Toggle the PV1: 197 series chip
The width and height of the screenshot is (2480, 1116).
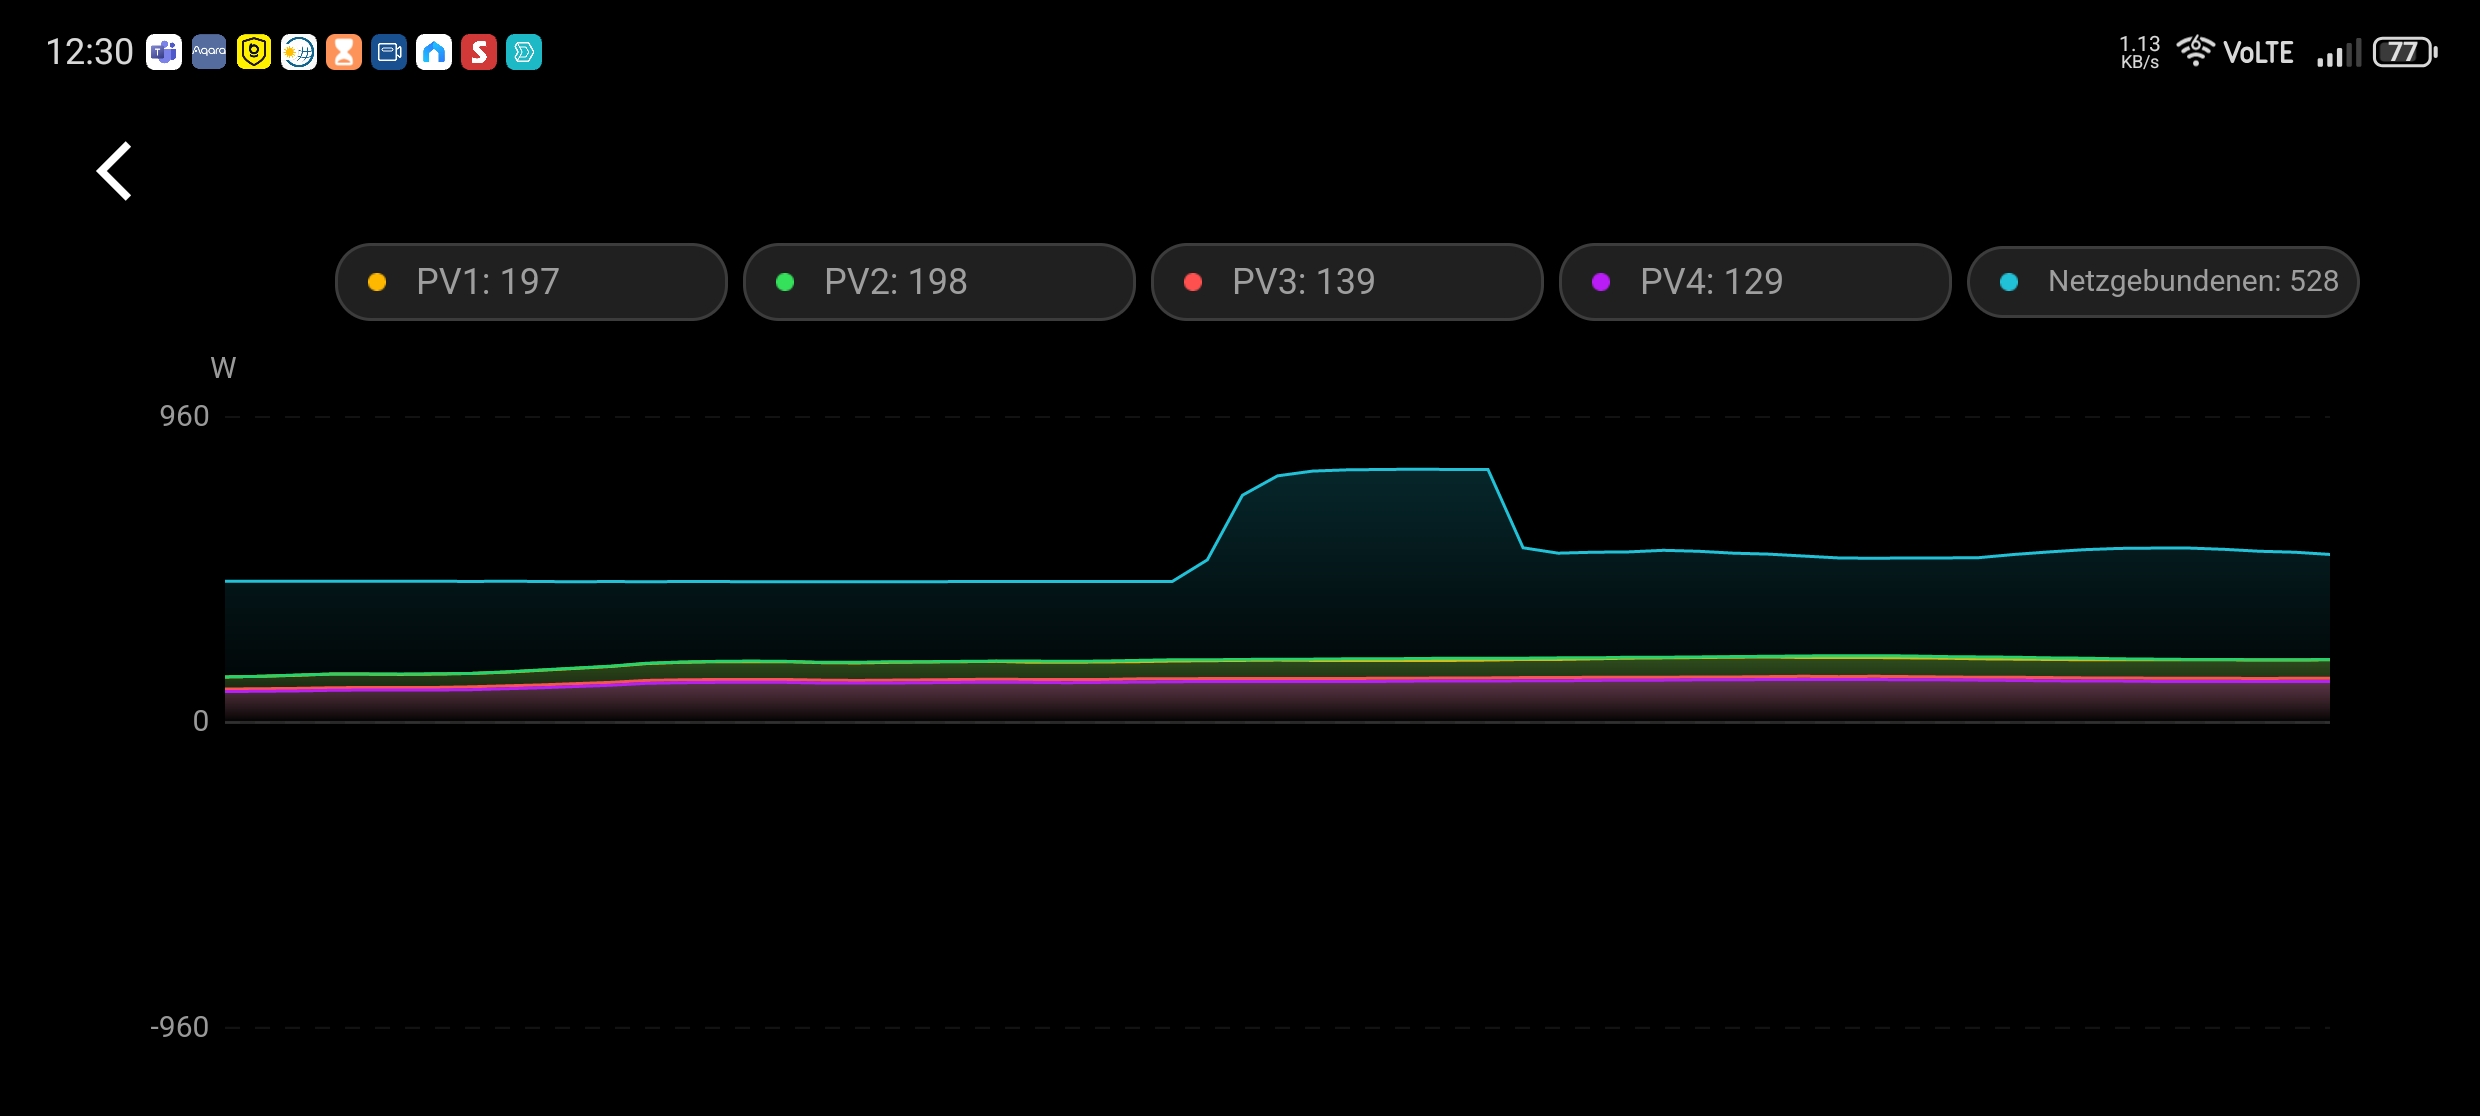[x=531, y=282]
